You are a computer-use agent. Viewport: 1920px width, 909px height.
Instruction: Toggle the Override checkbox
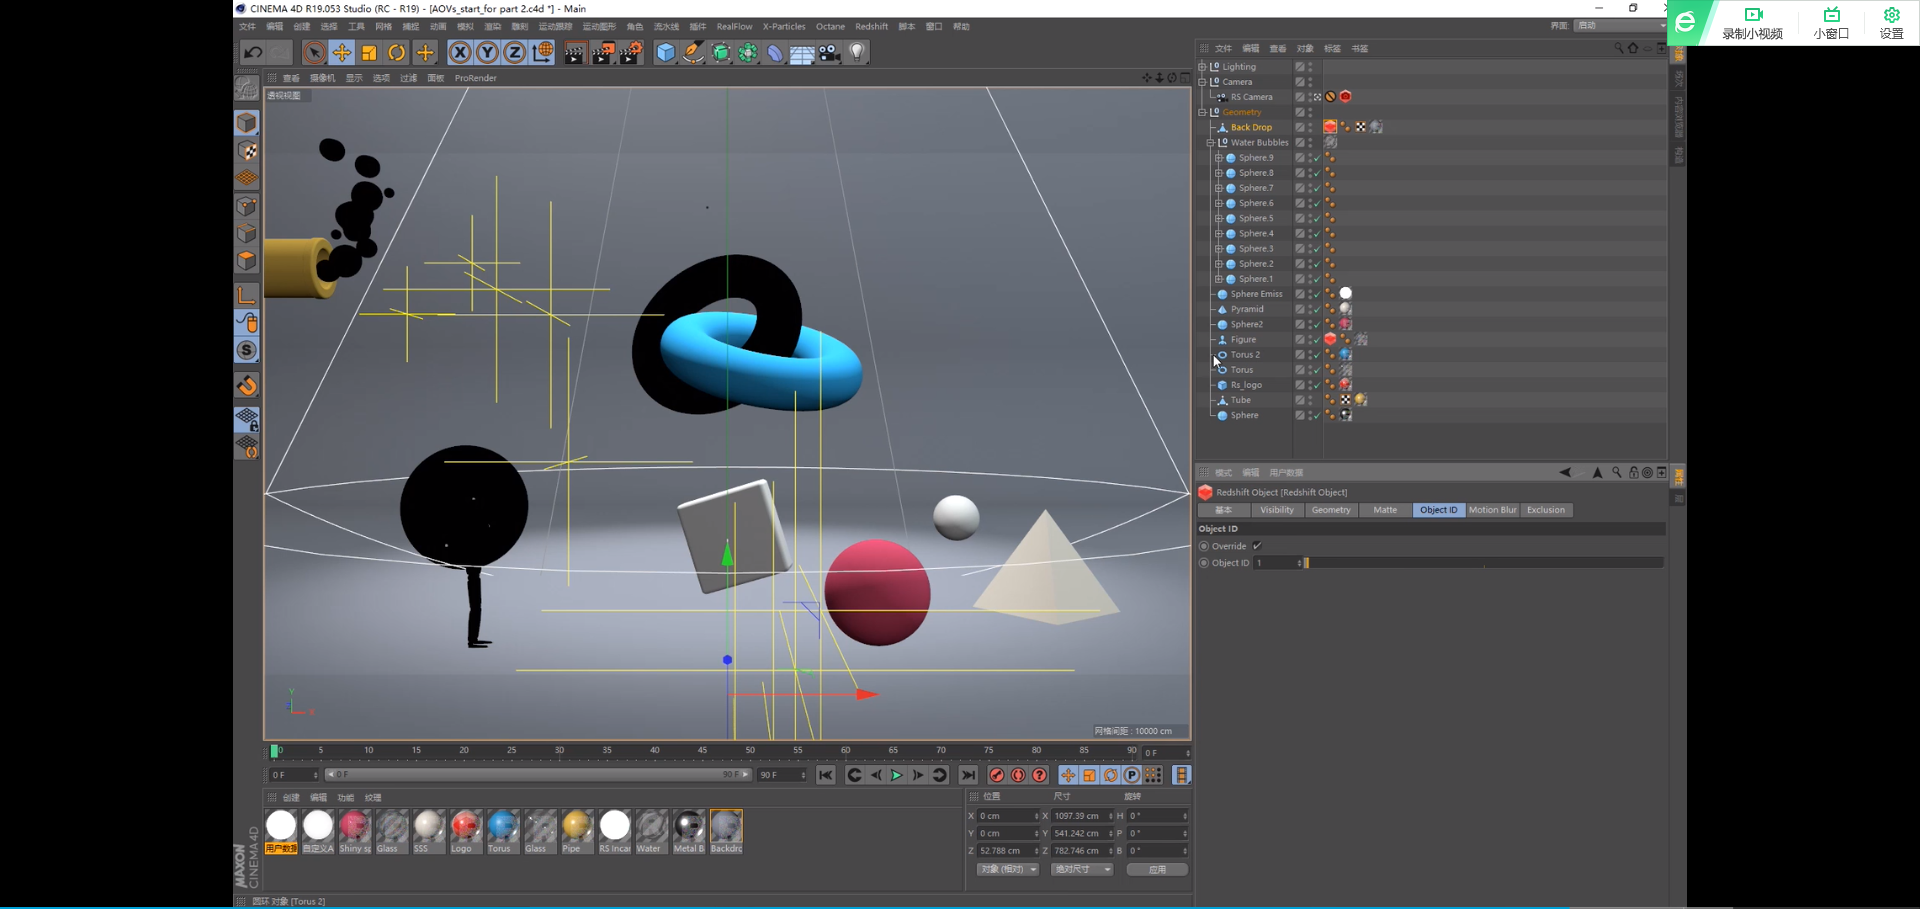[1257, 546]
